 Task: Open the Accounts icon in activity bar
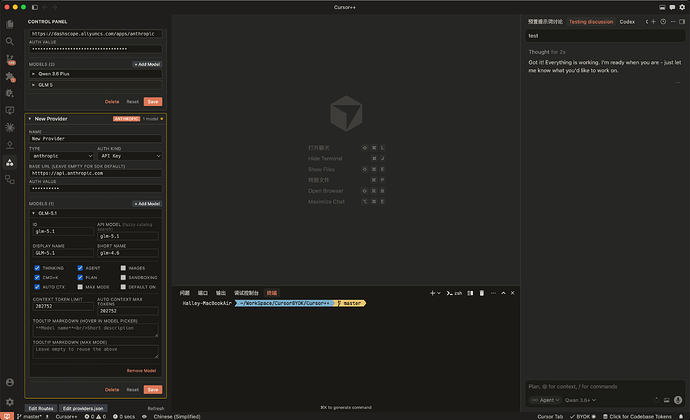[10, 382]
